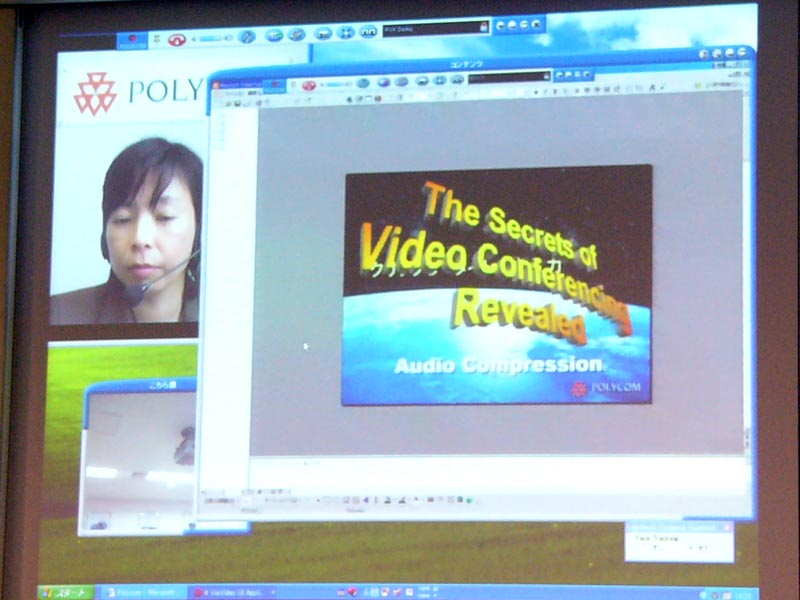Image resolution: width=800 pixels, height=600 pixels.
Task: Click the lock icon in the address field
Action: pos(483,28)
